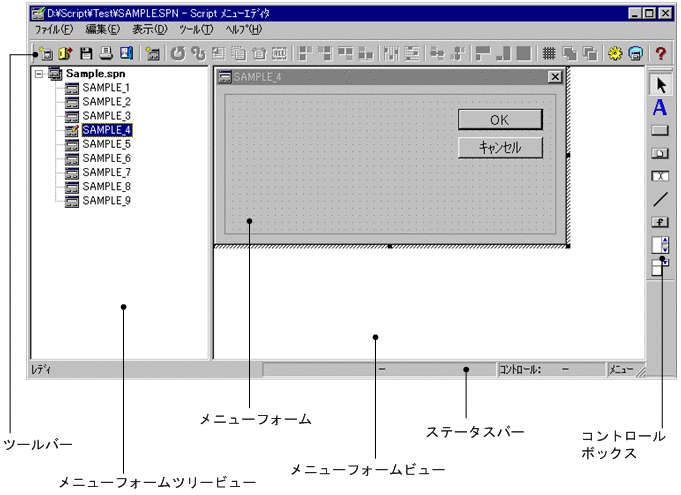Click the printer icon in the toolbar
The width and height of the screenshot is (681, 495).
(106, 53)
